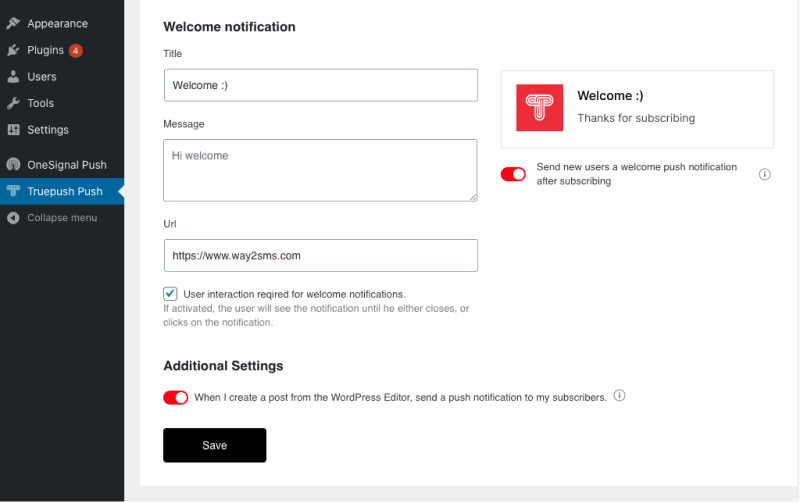Uncheck User interaction required checkbox
This screenshot has height=502, width=800.
coord(170,294)
